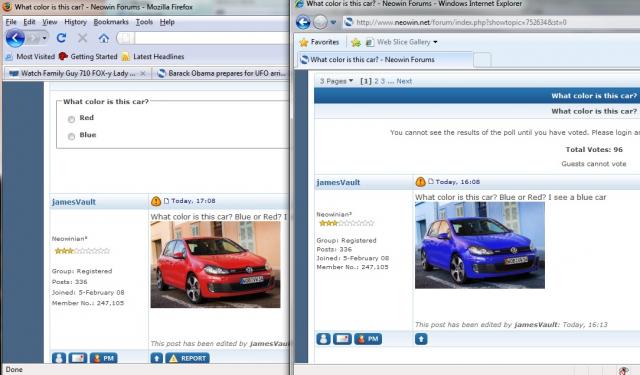This screenshot has height=375, width=640.
Task: Click the PM button in Firefox window
Action: click(104, 358)
